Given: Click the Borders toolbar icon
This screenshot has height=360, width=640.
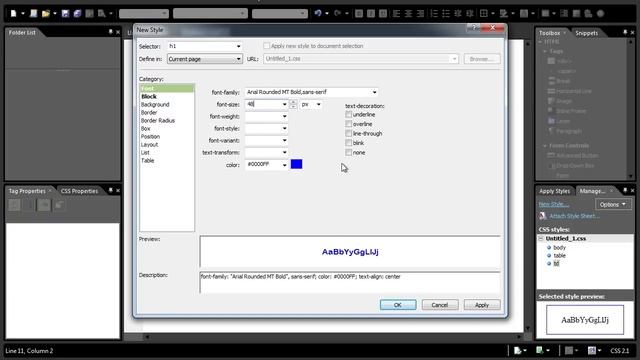Looking at the screenshot, I should [484, 13].
